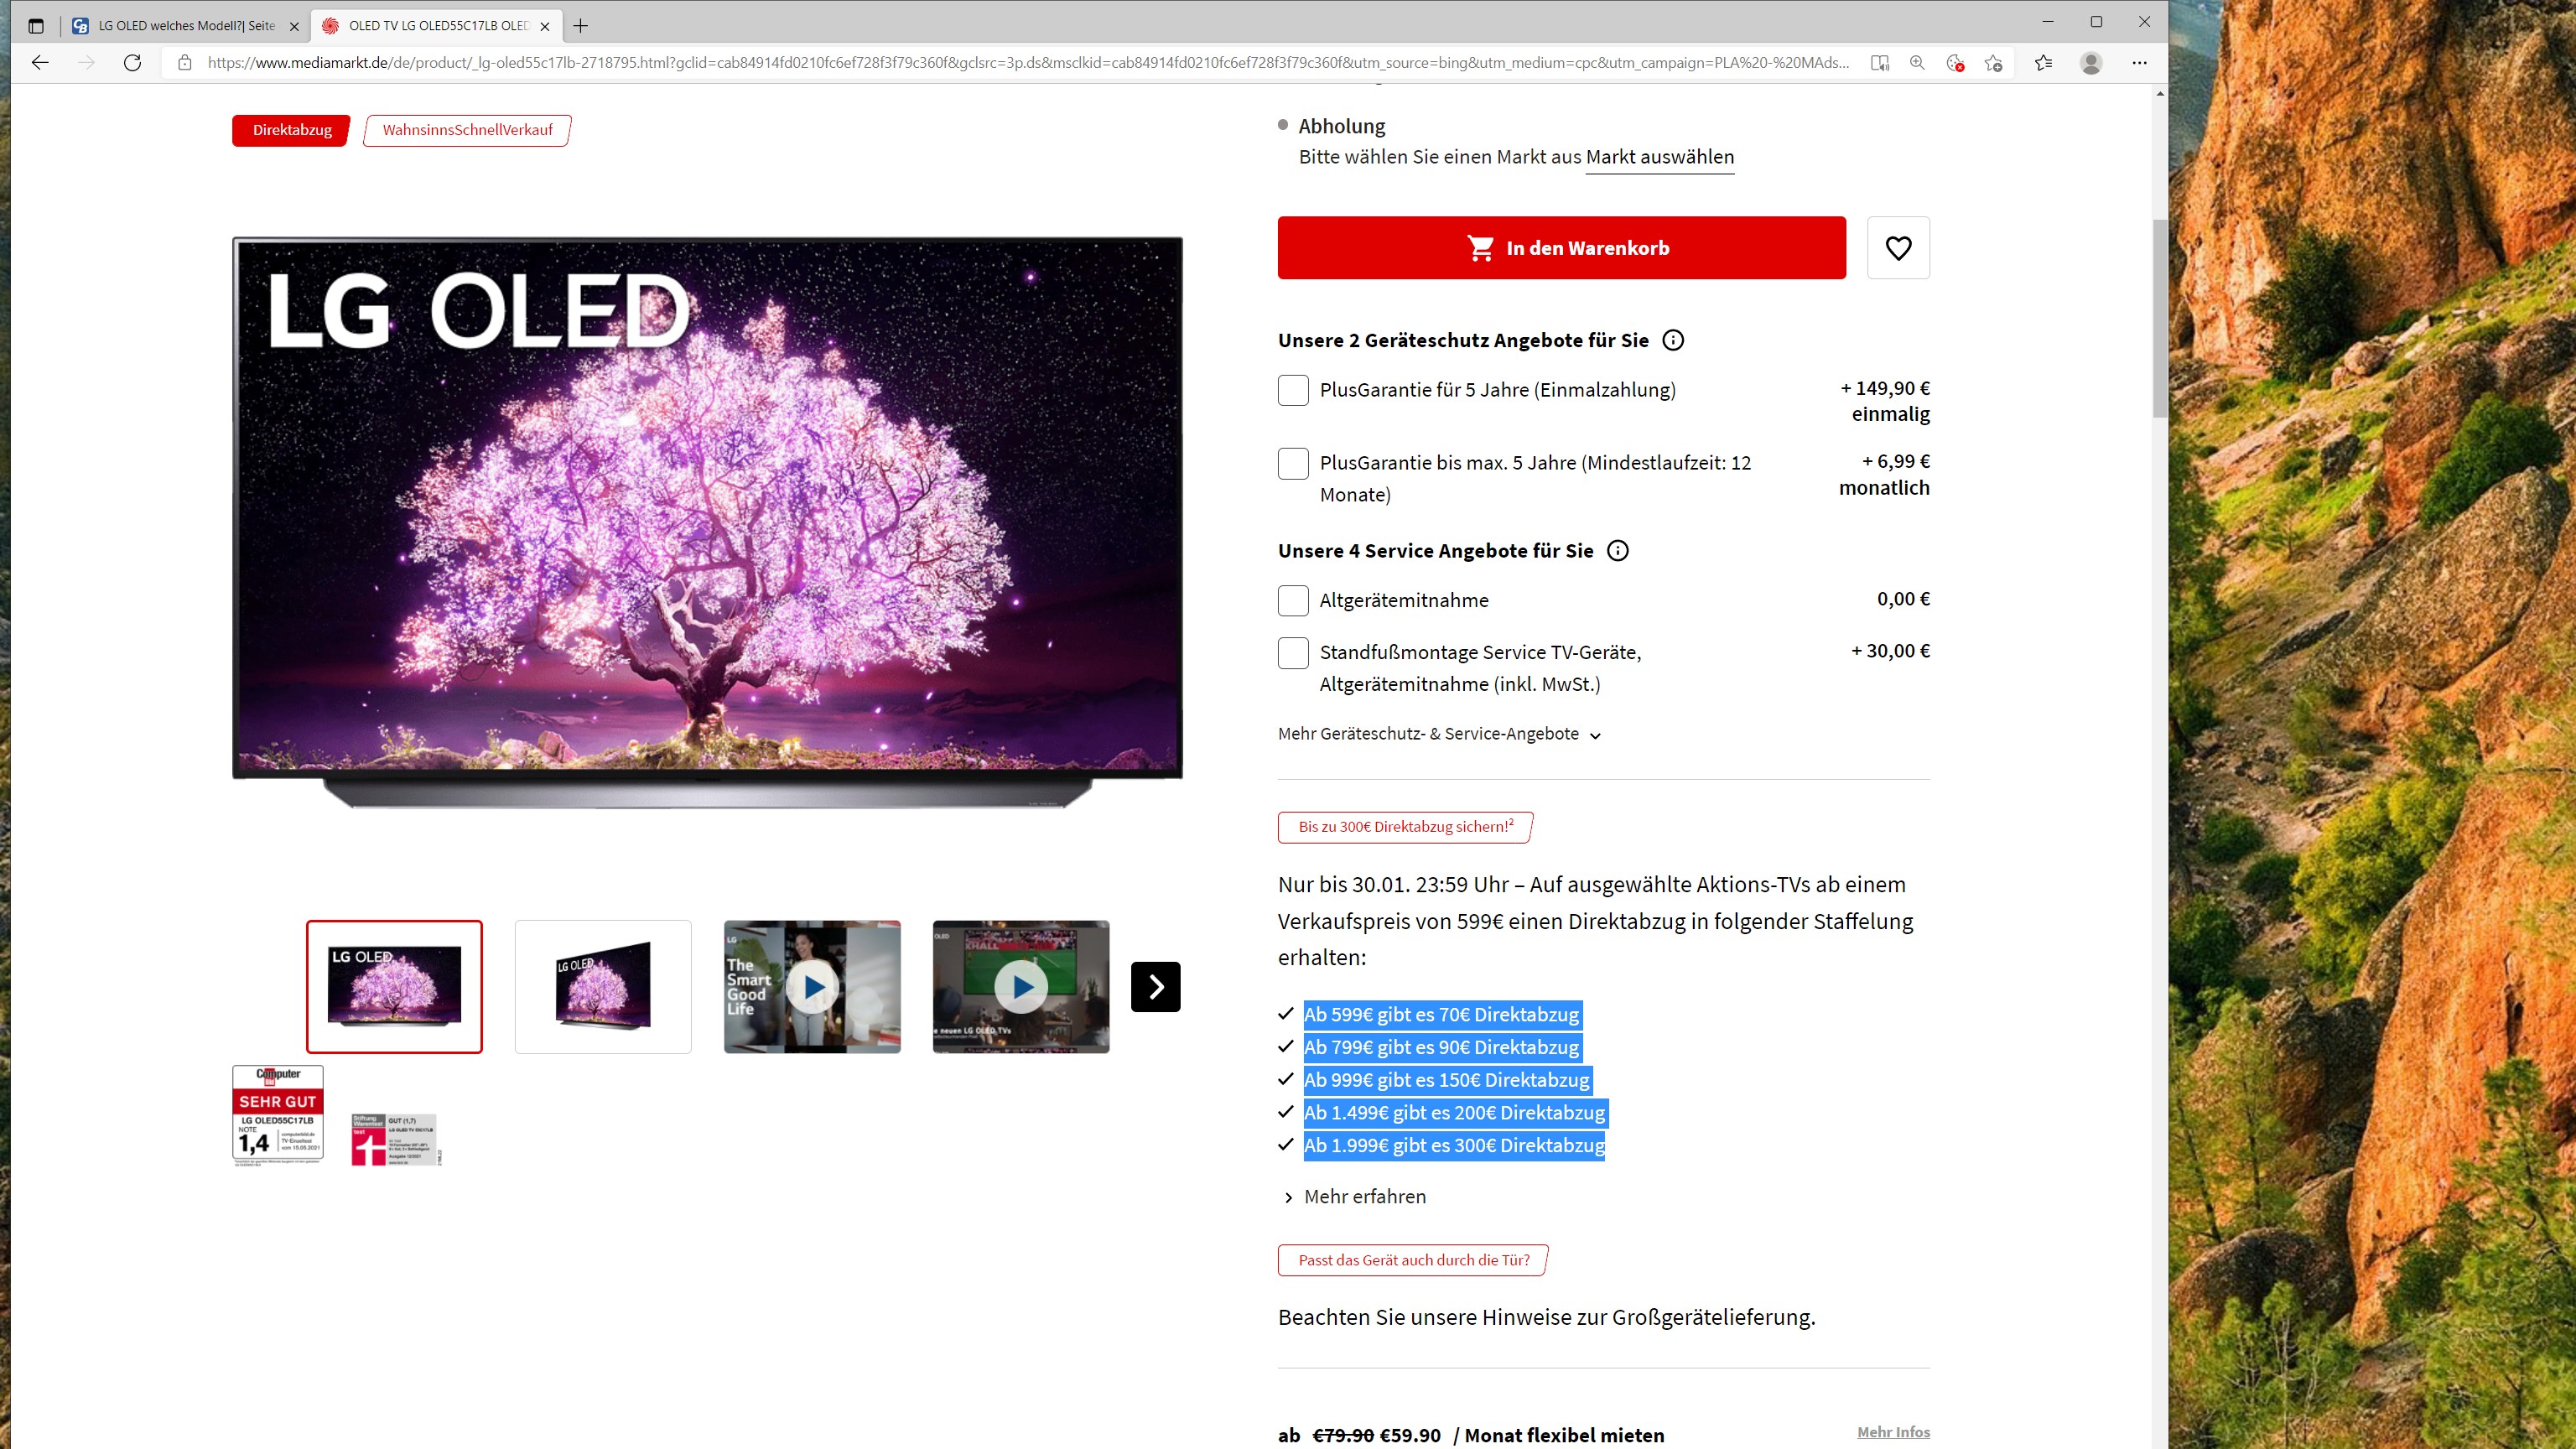Close the OLED TV LG OLED55C17LB tab

[545, 26]
